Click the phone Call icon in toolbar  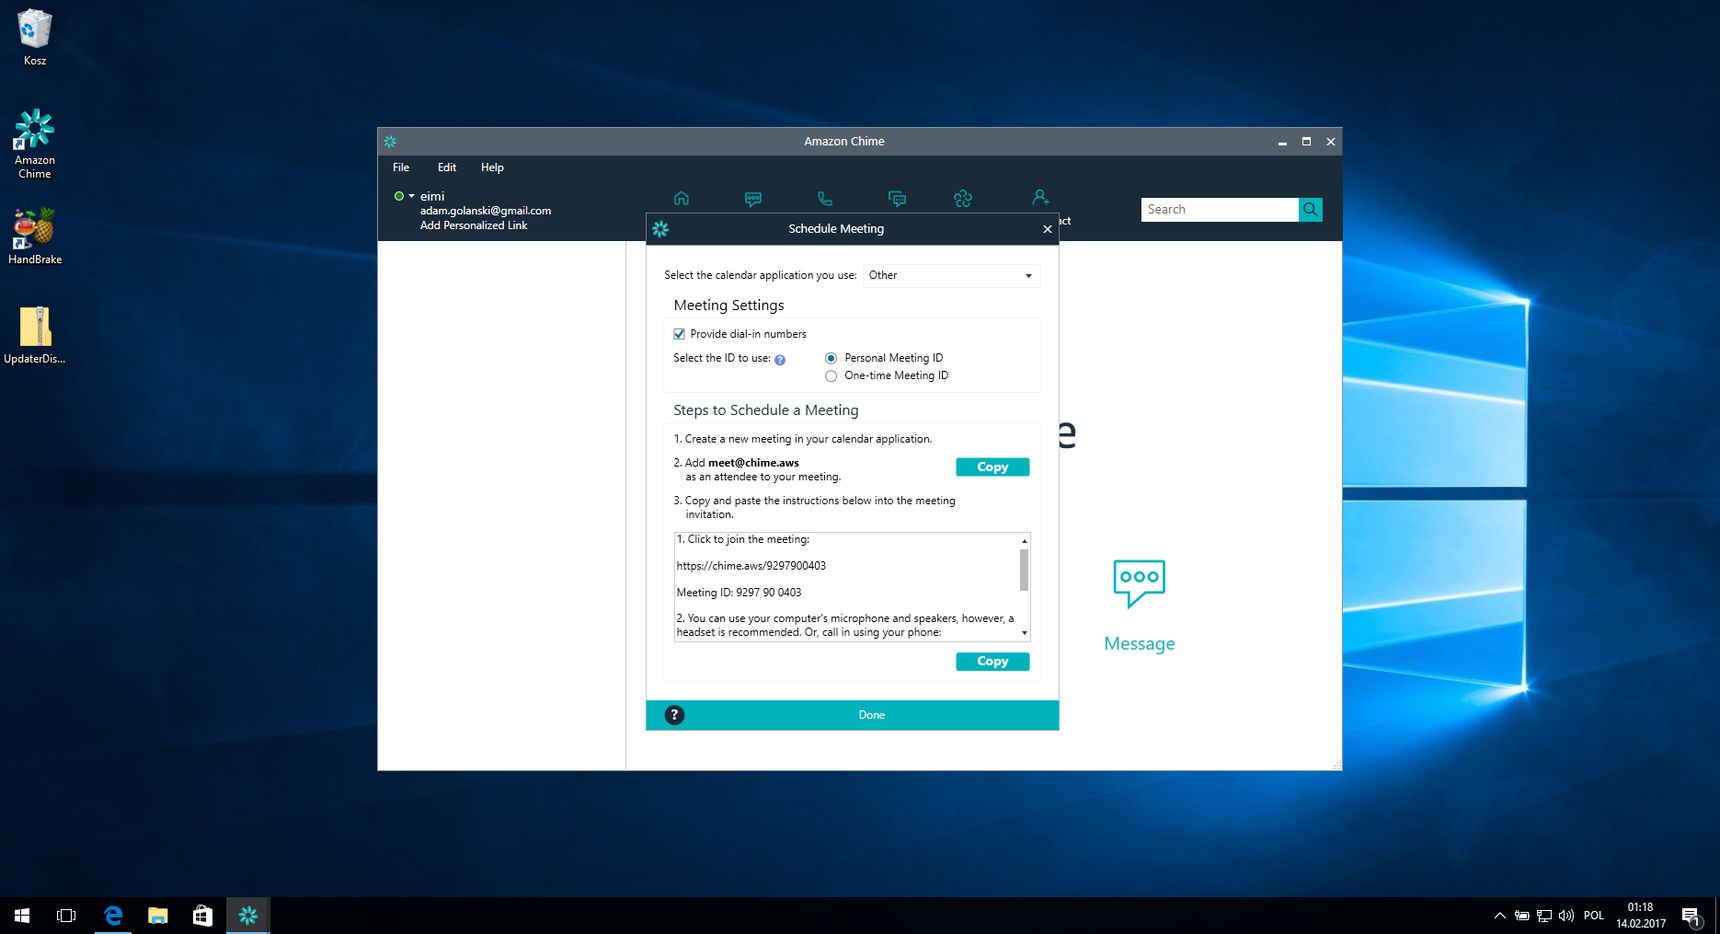point(825,198)
